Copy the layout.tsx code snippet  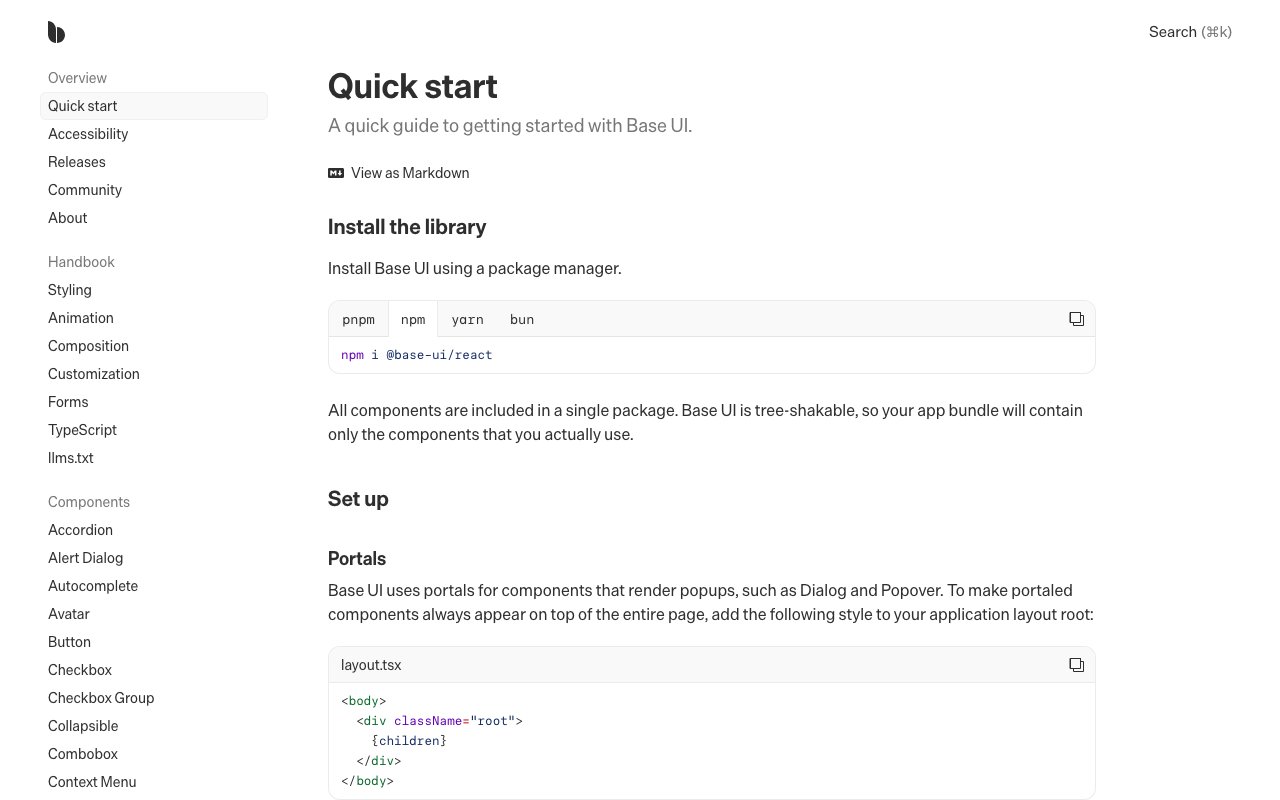[x=1076, y=665]
